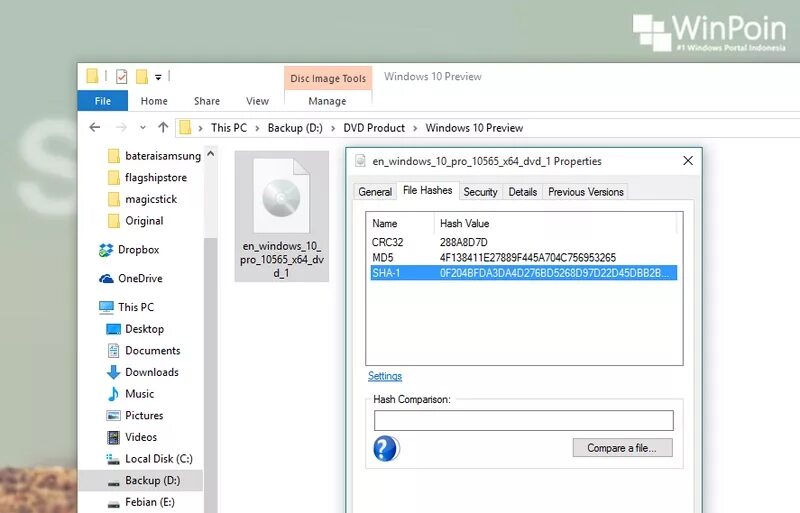Click the Compare a file... button
Image resolution: width=800 pixels, height=513 pixels.
click(x=622, y=448)
